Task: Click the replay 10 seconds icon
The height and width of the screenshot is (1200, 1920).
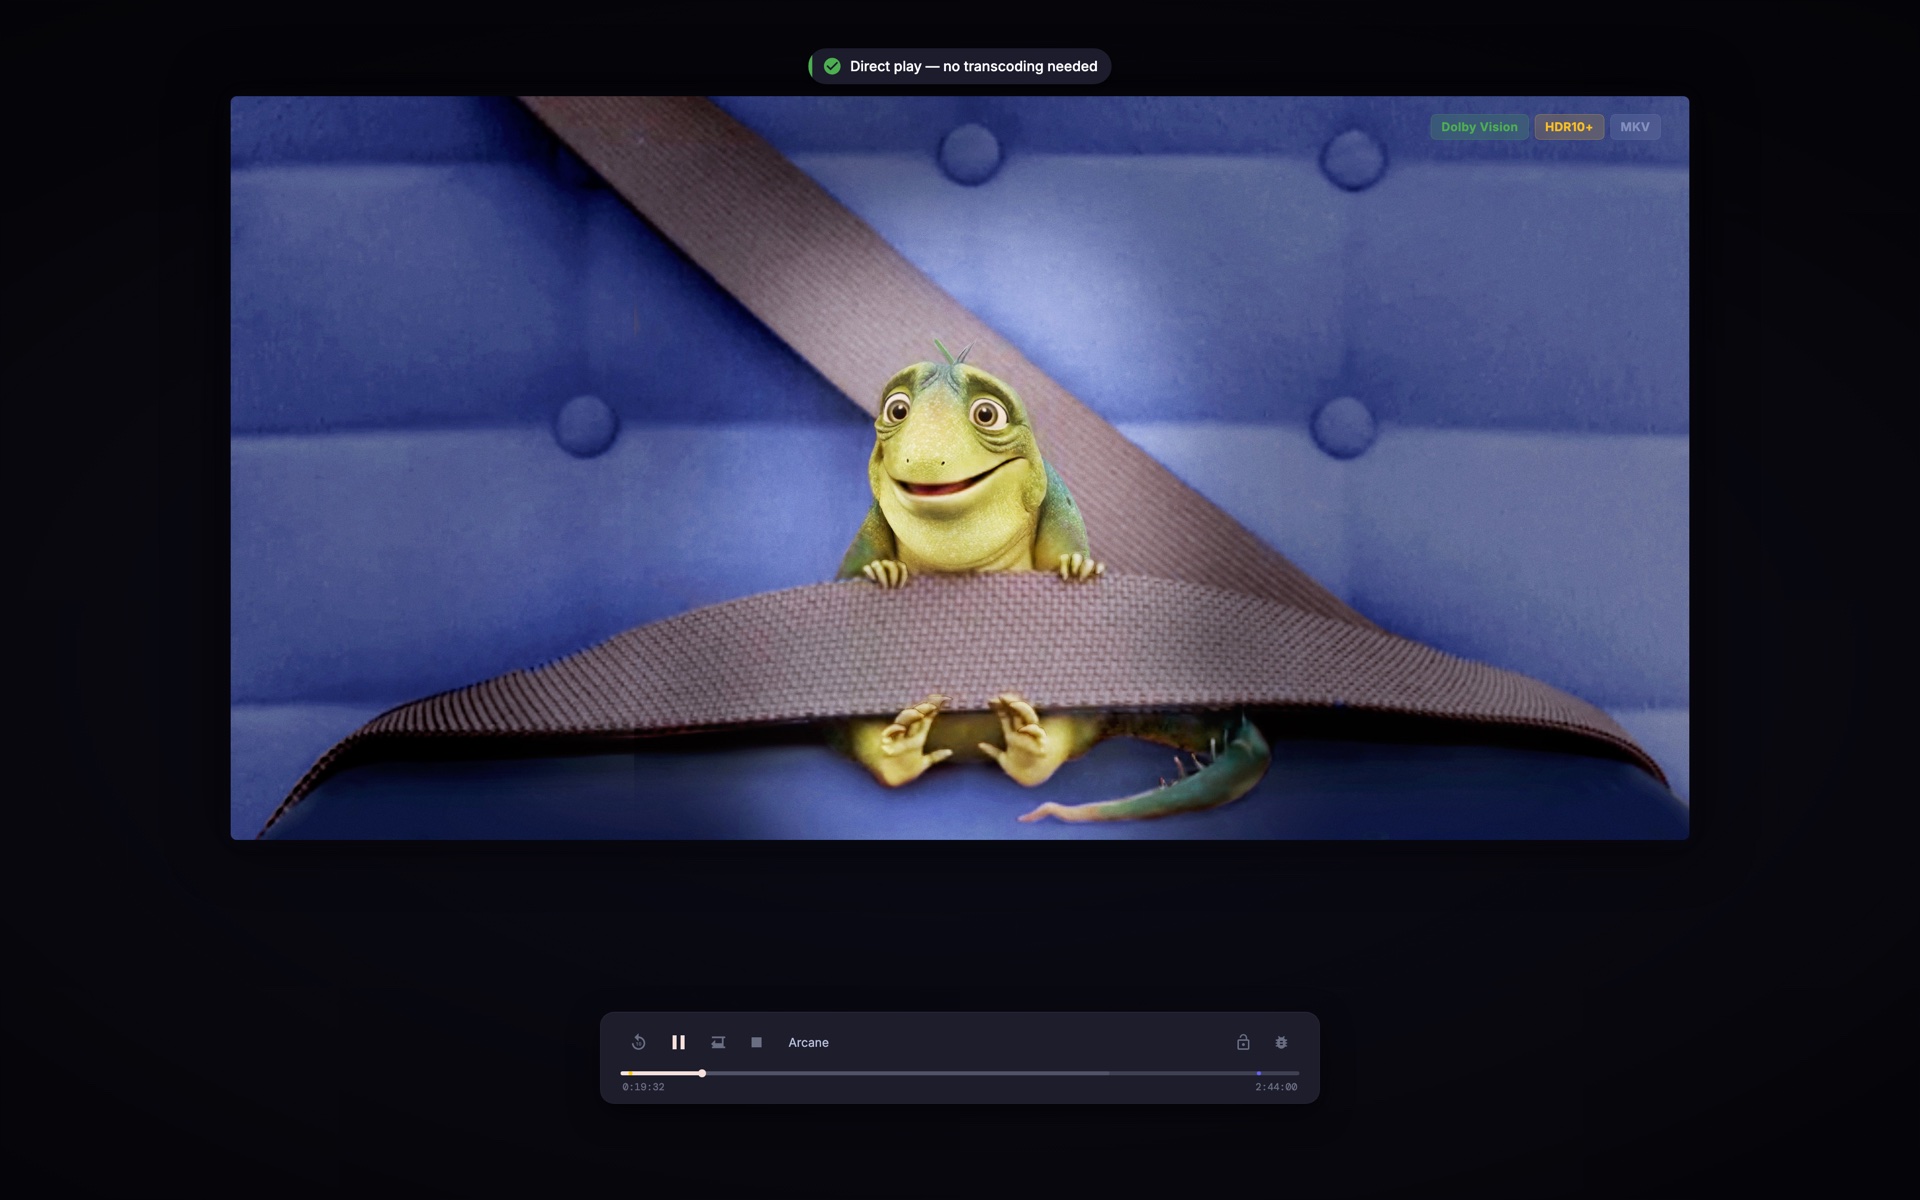Action: 638,1042
